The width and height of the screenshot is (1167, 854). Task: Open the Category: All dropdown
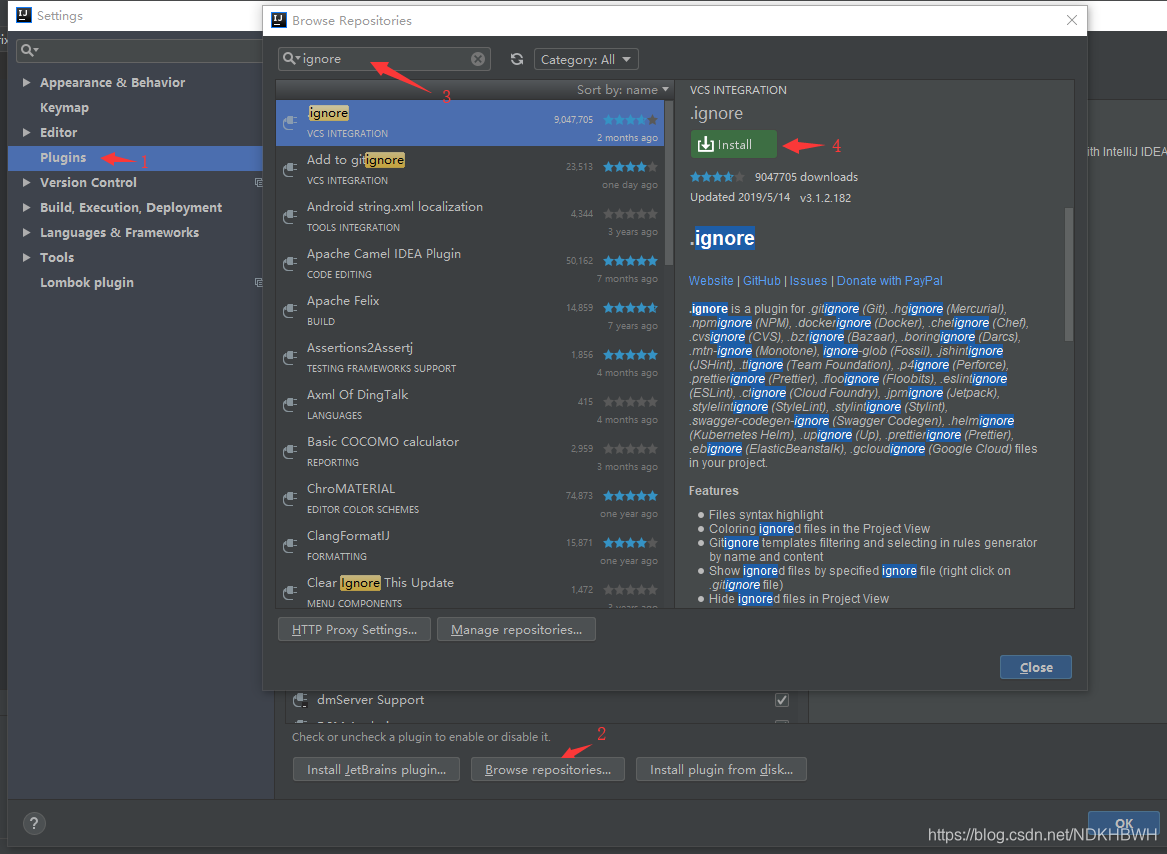pyautogui.click(x=586, y=60)
